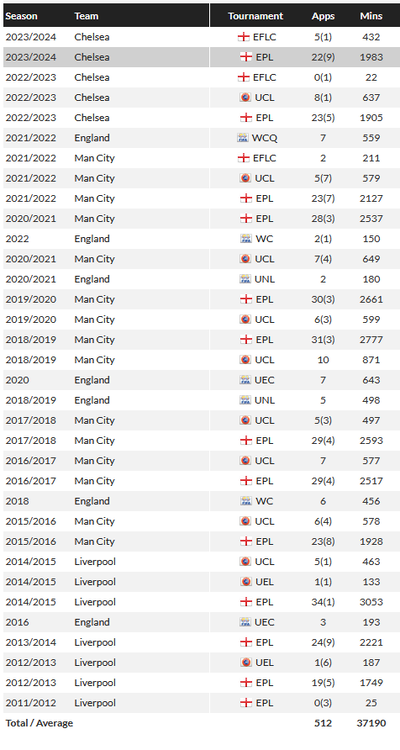Open EPL link in 2023/2024 Chelsea row

tap(265, 57)
